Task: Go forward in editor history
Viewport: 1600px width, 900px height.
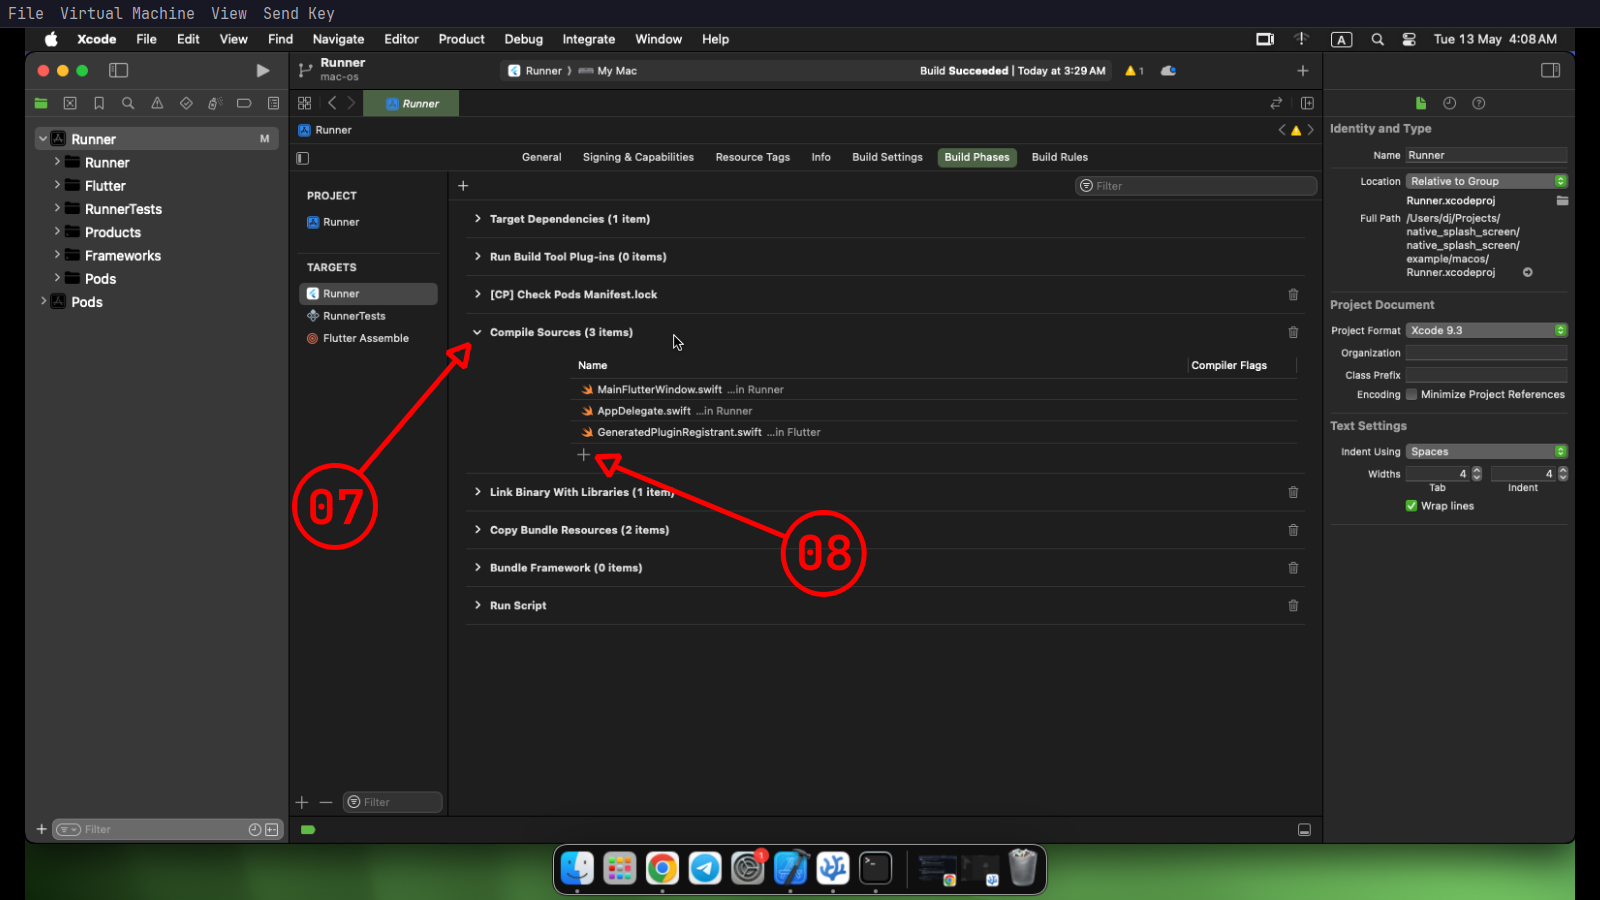Action: [x=351, y=103]
